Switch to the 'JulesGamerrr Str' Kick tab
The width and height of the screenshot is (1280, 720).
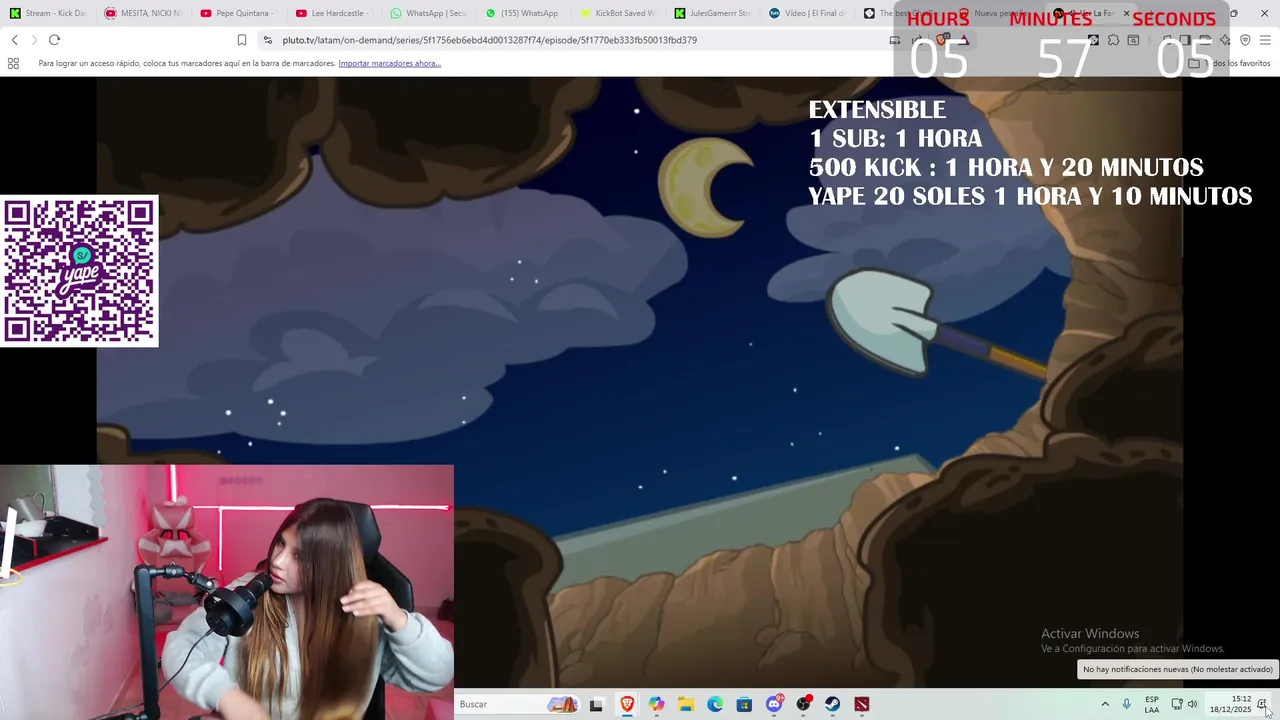click(x=713, y=13)
